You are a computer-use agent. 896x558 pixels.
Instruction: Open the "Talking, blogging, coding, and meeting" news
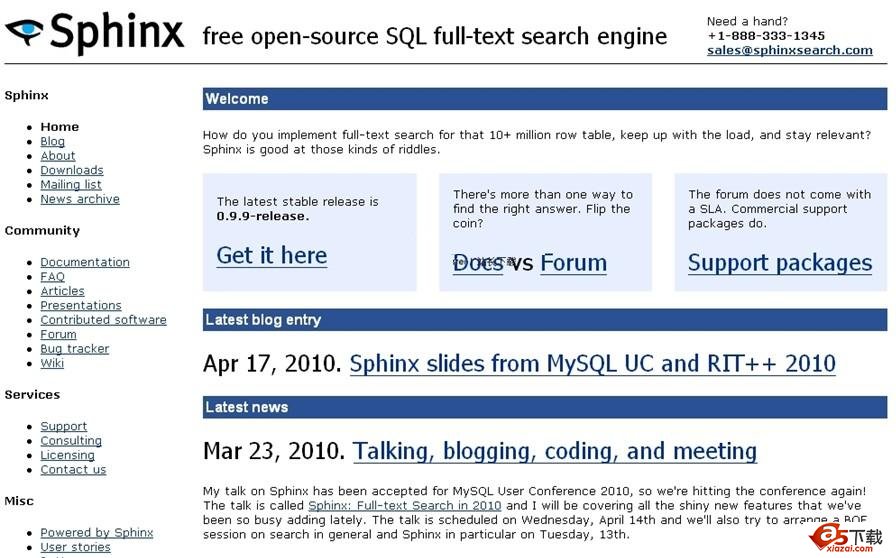coord(554,451)
